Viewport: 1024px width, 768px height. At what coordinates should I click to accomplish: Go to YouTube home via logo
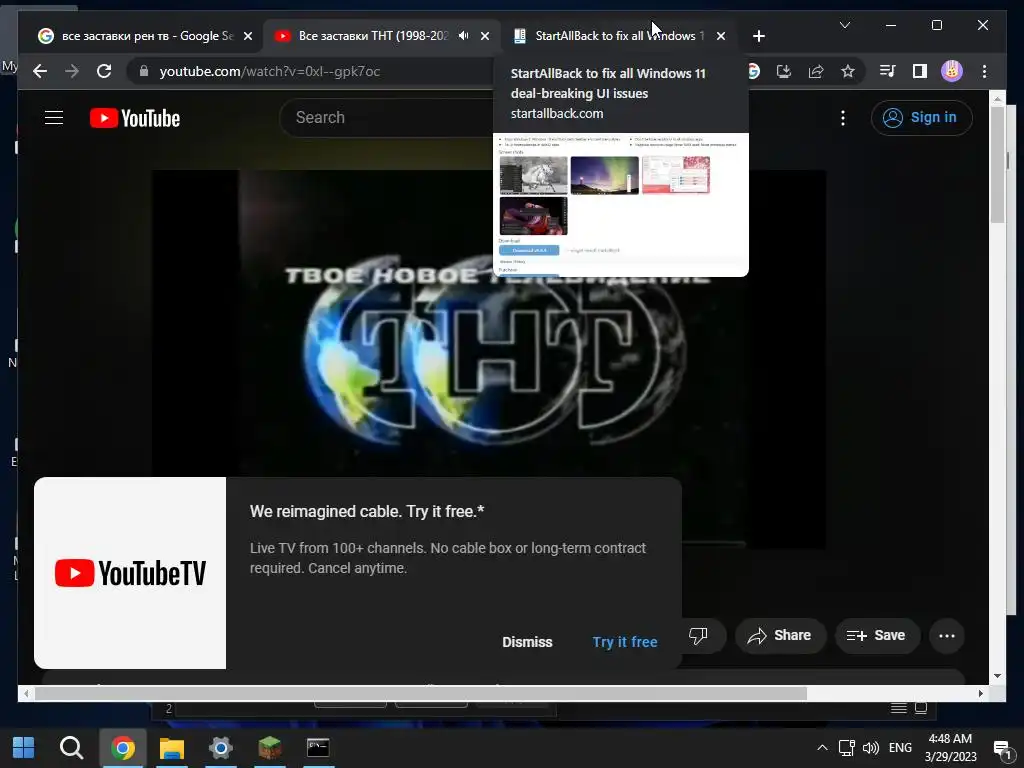pos(135,118)
